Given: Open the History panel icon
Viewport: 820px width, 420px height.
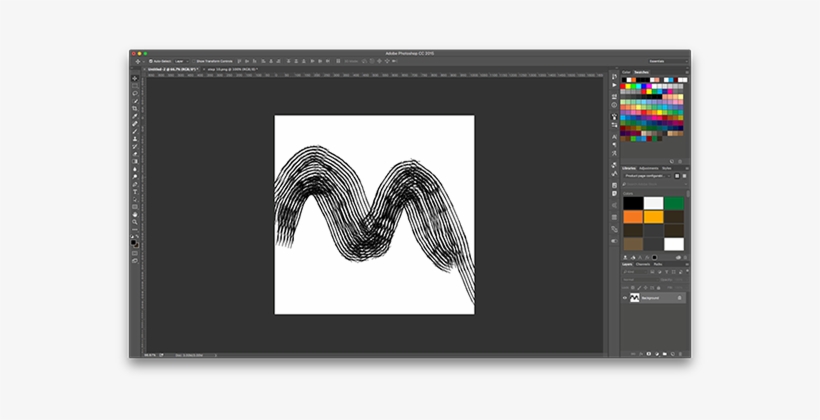Looking at the screenshot, I should [x=614, y=76].
